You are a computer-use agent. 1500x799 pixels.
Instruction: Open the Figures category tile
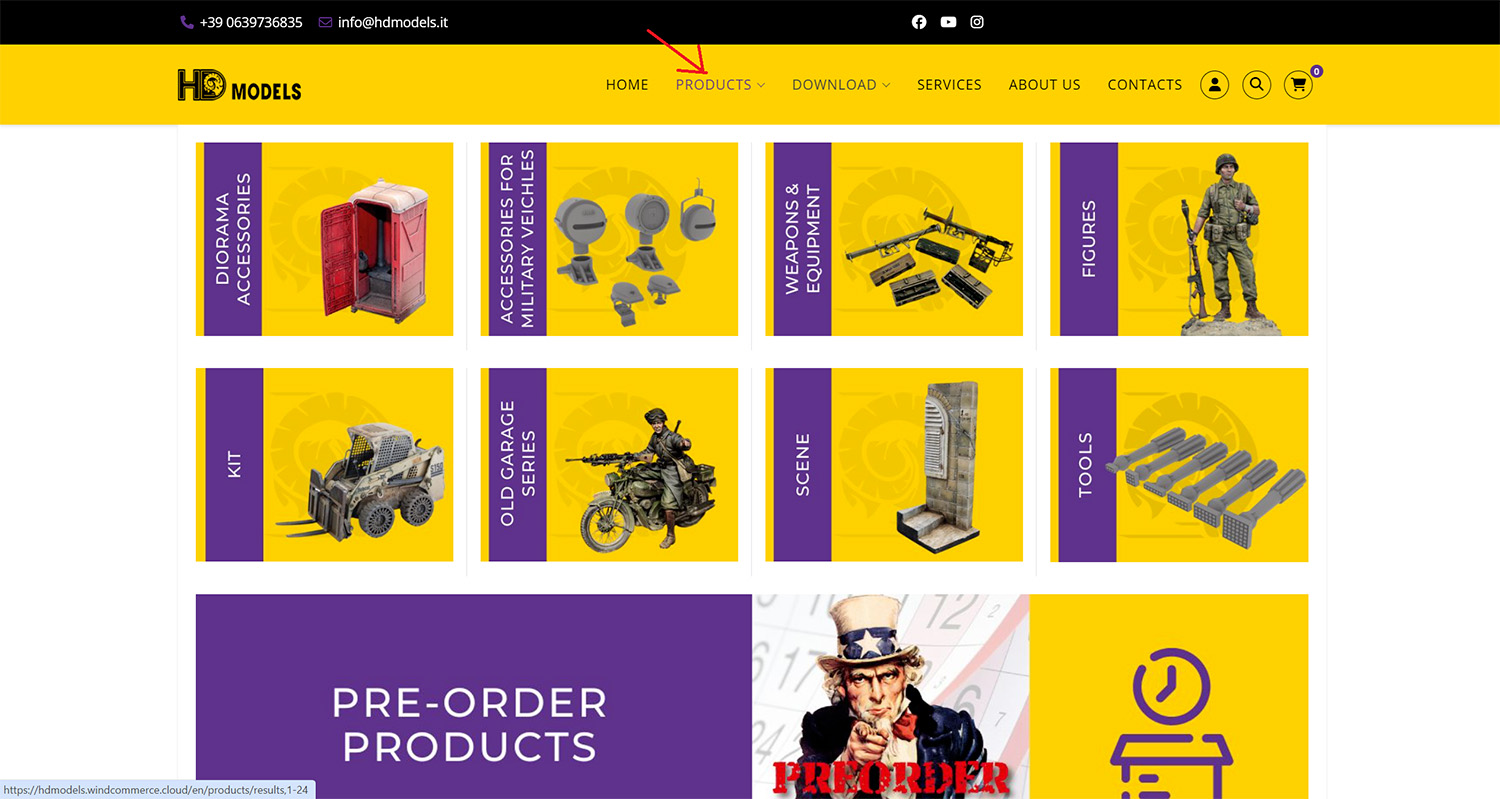click(1179, 239)
